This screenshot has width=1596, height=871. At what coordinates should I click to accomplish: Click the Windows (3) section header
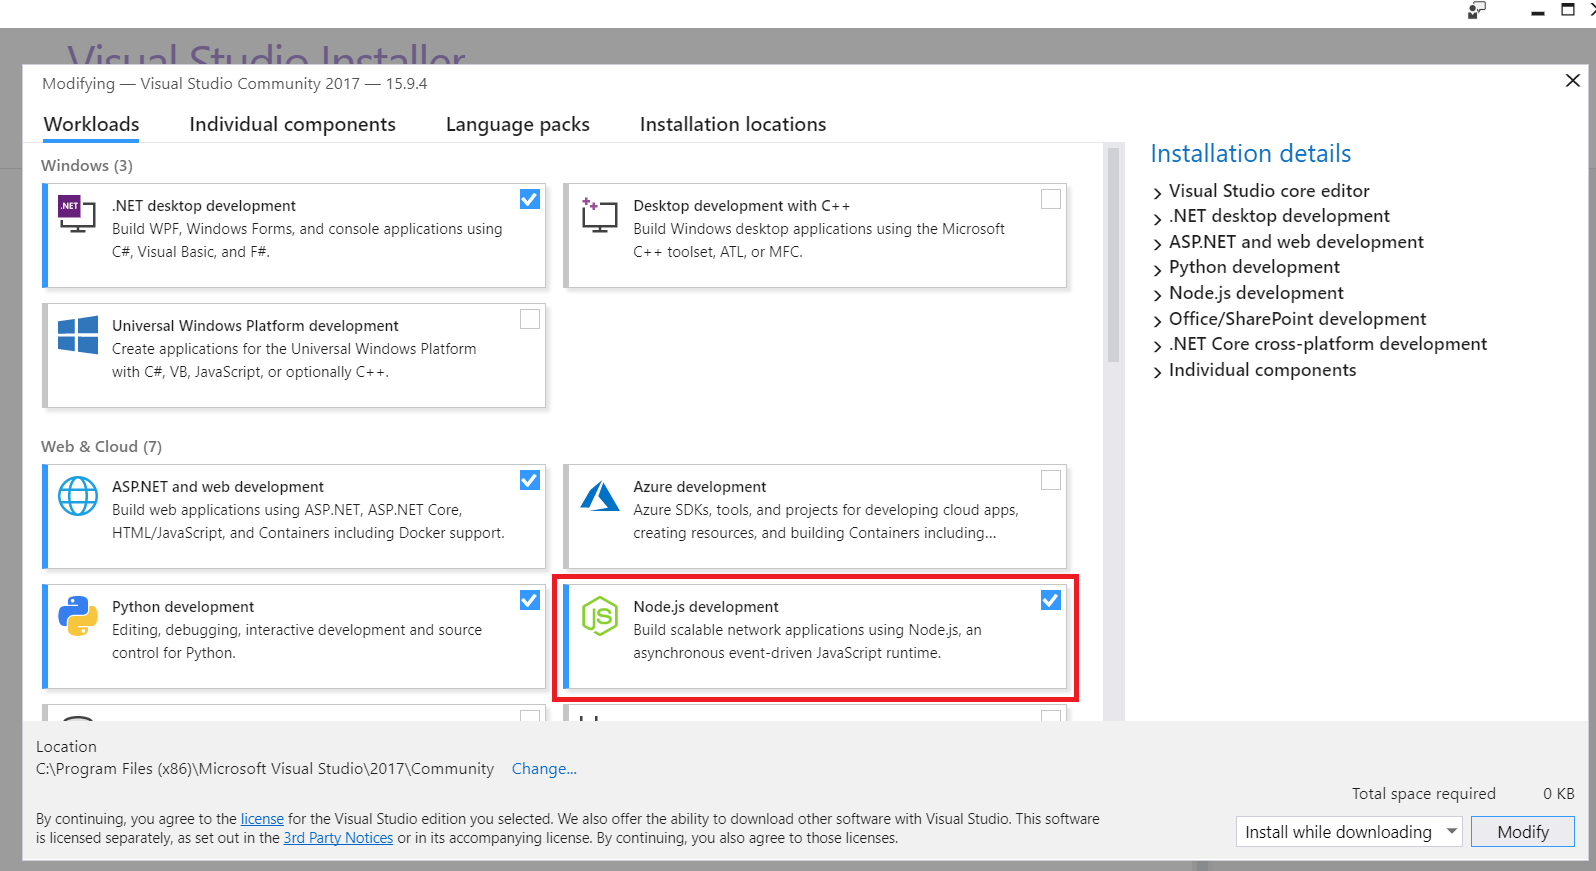point(87,165)
